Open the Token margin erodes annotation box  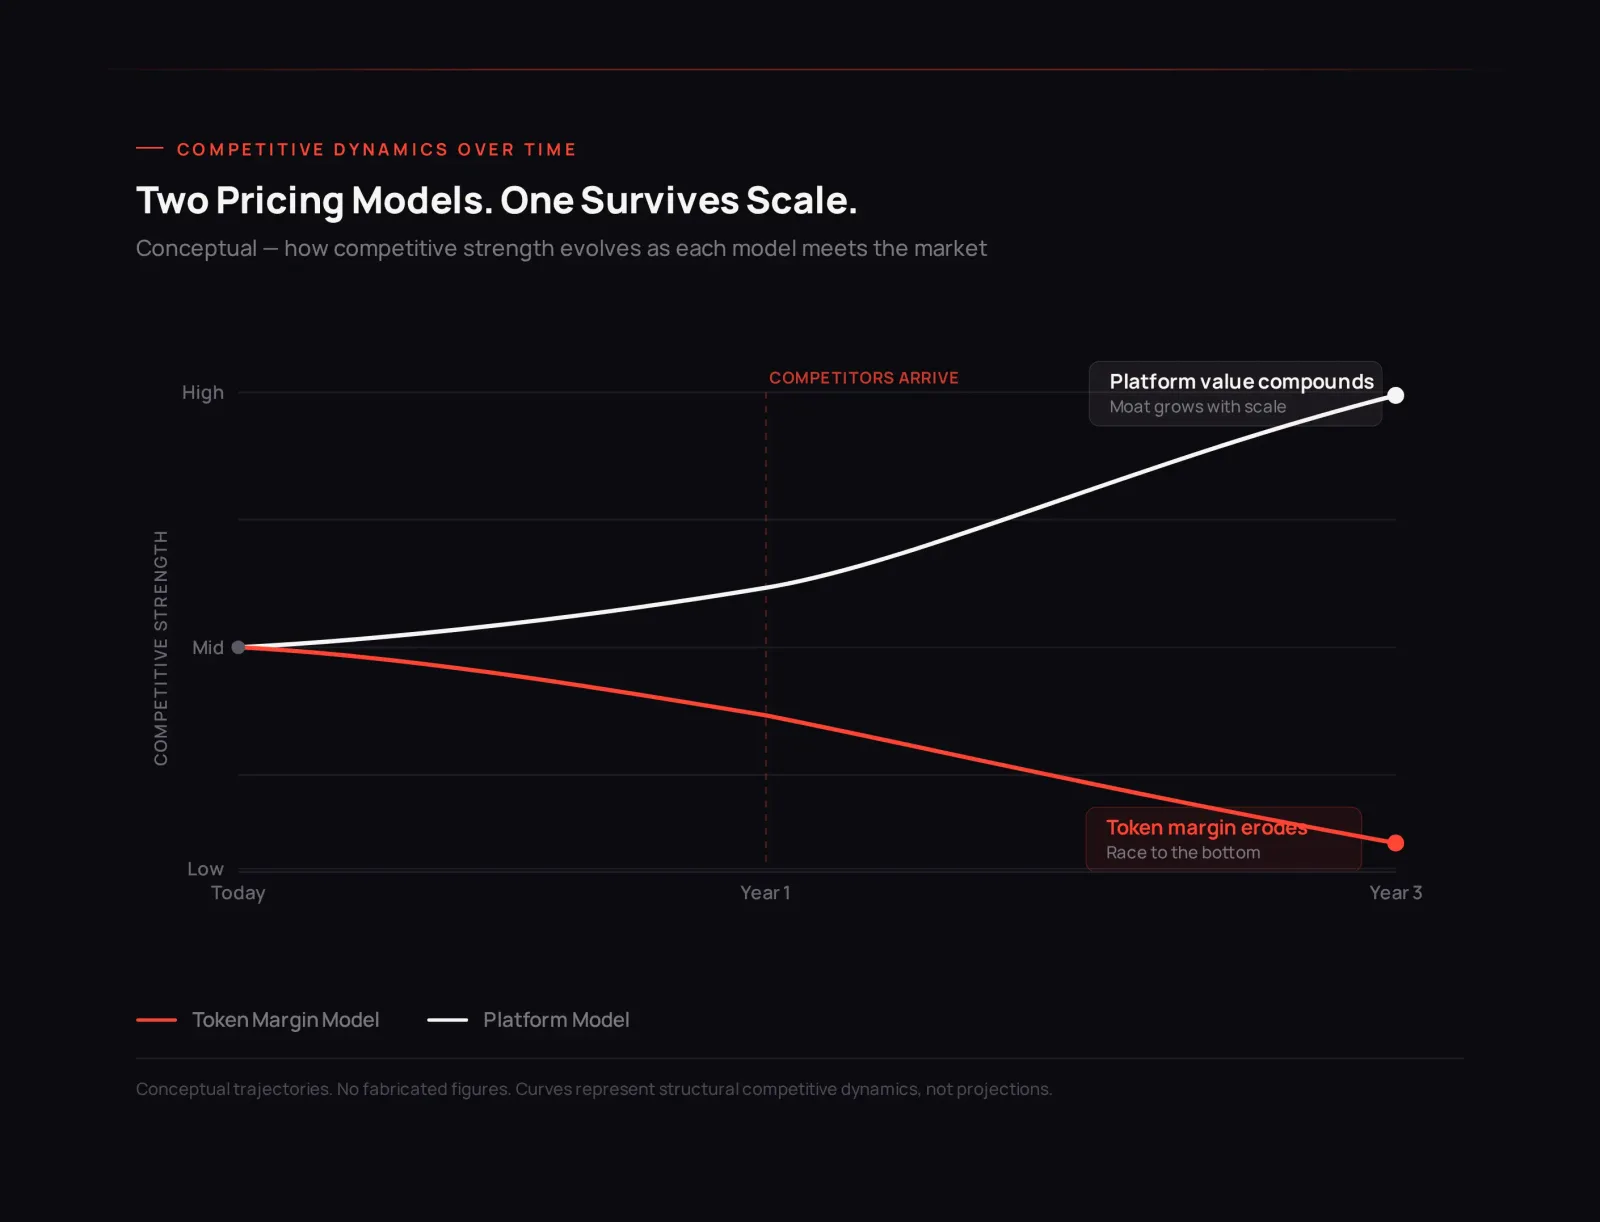[x=1223, y=839]
